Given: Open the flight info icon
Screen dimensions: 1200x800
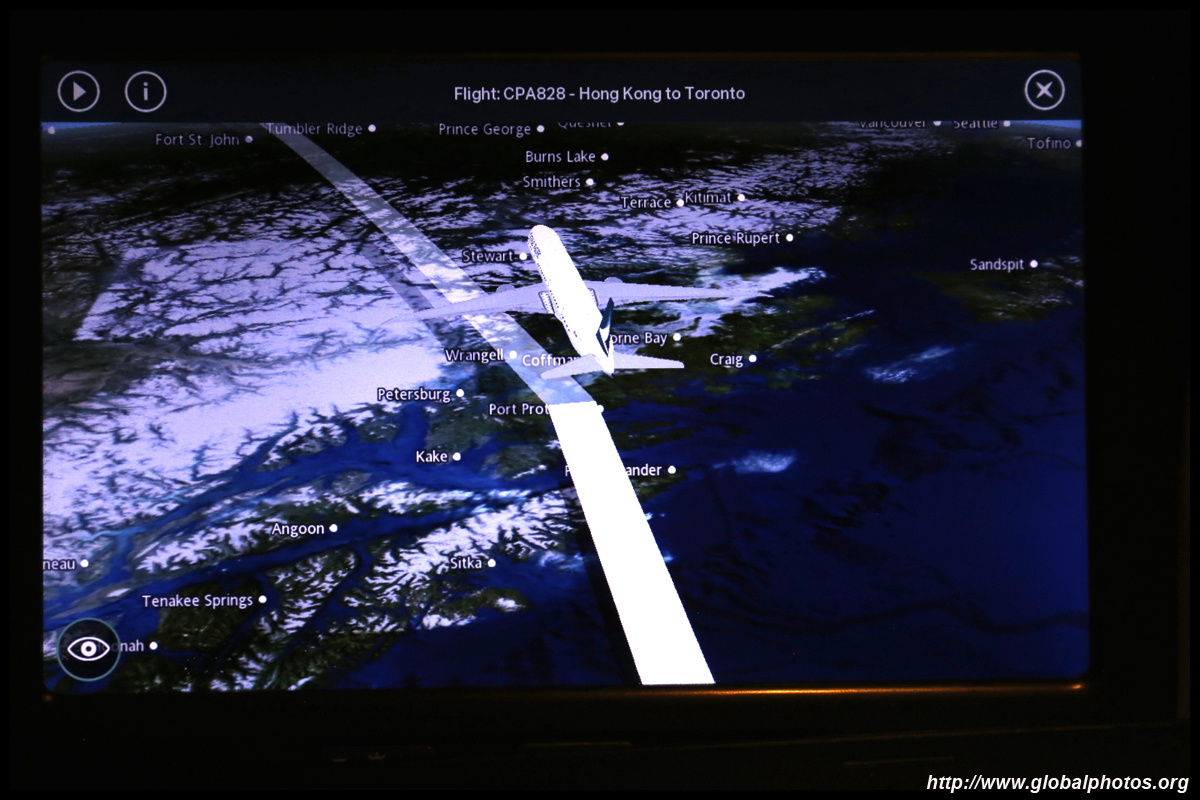Looking at the screenshot, I should (x=145, y=92).
